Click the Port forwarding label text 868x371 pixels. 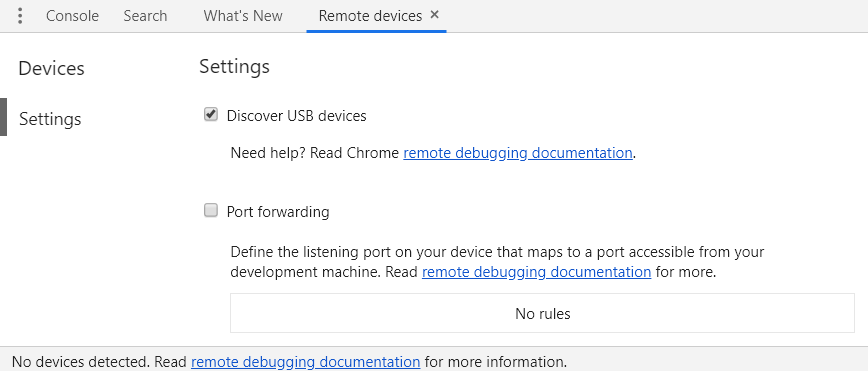pos(278,212)
